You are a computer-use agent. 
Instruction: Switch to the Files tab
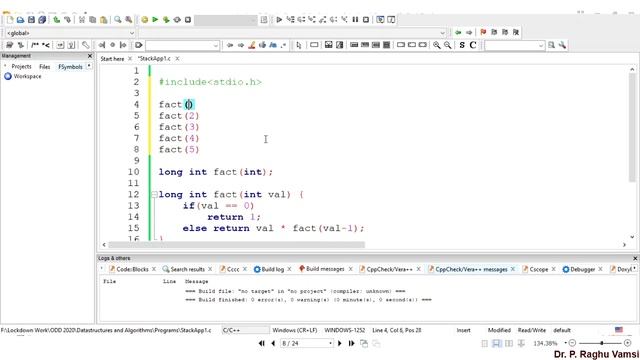pos(44,67)
